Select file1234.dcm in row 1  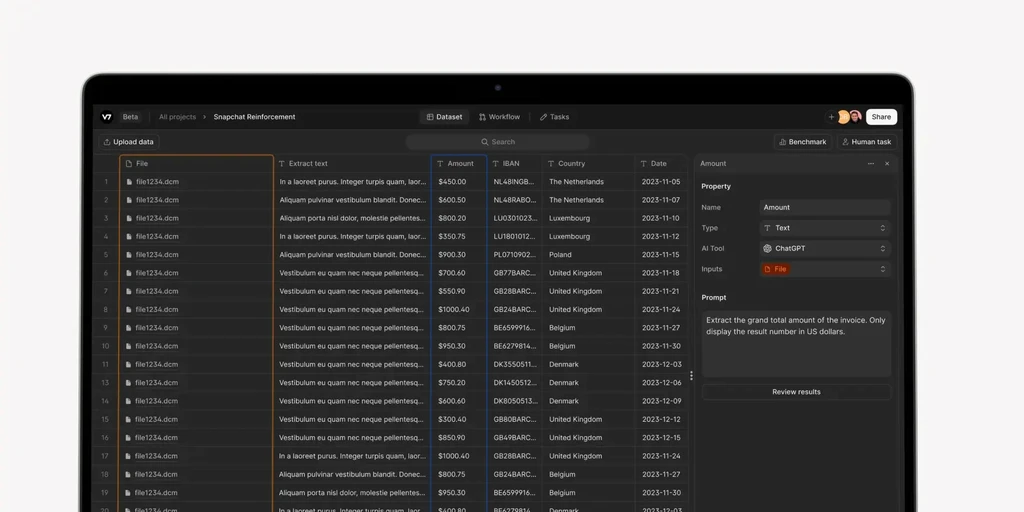click(157, 182)
